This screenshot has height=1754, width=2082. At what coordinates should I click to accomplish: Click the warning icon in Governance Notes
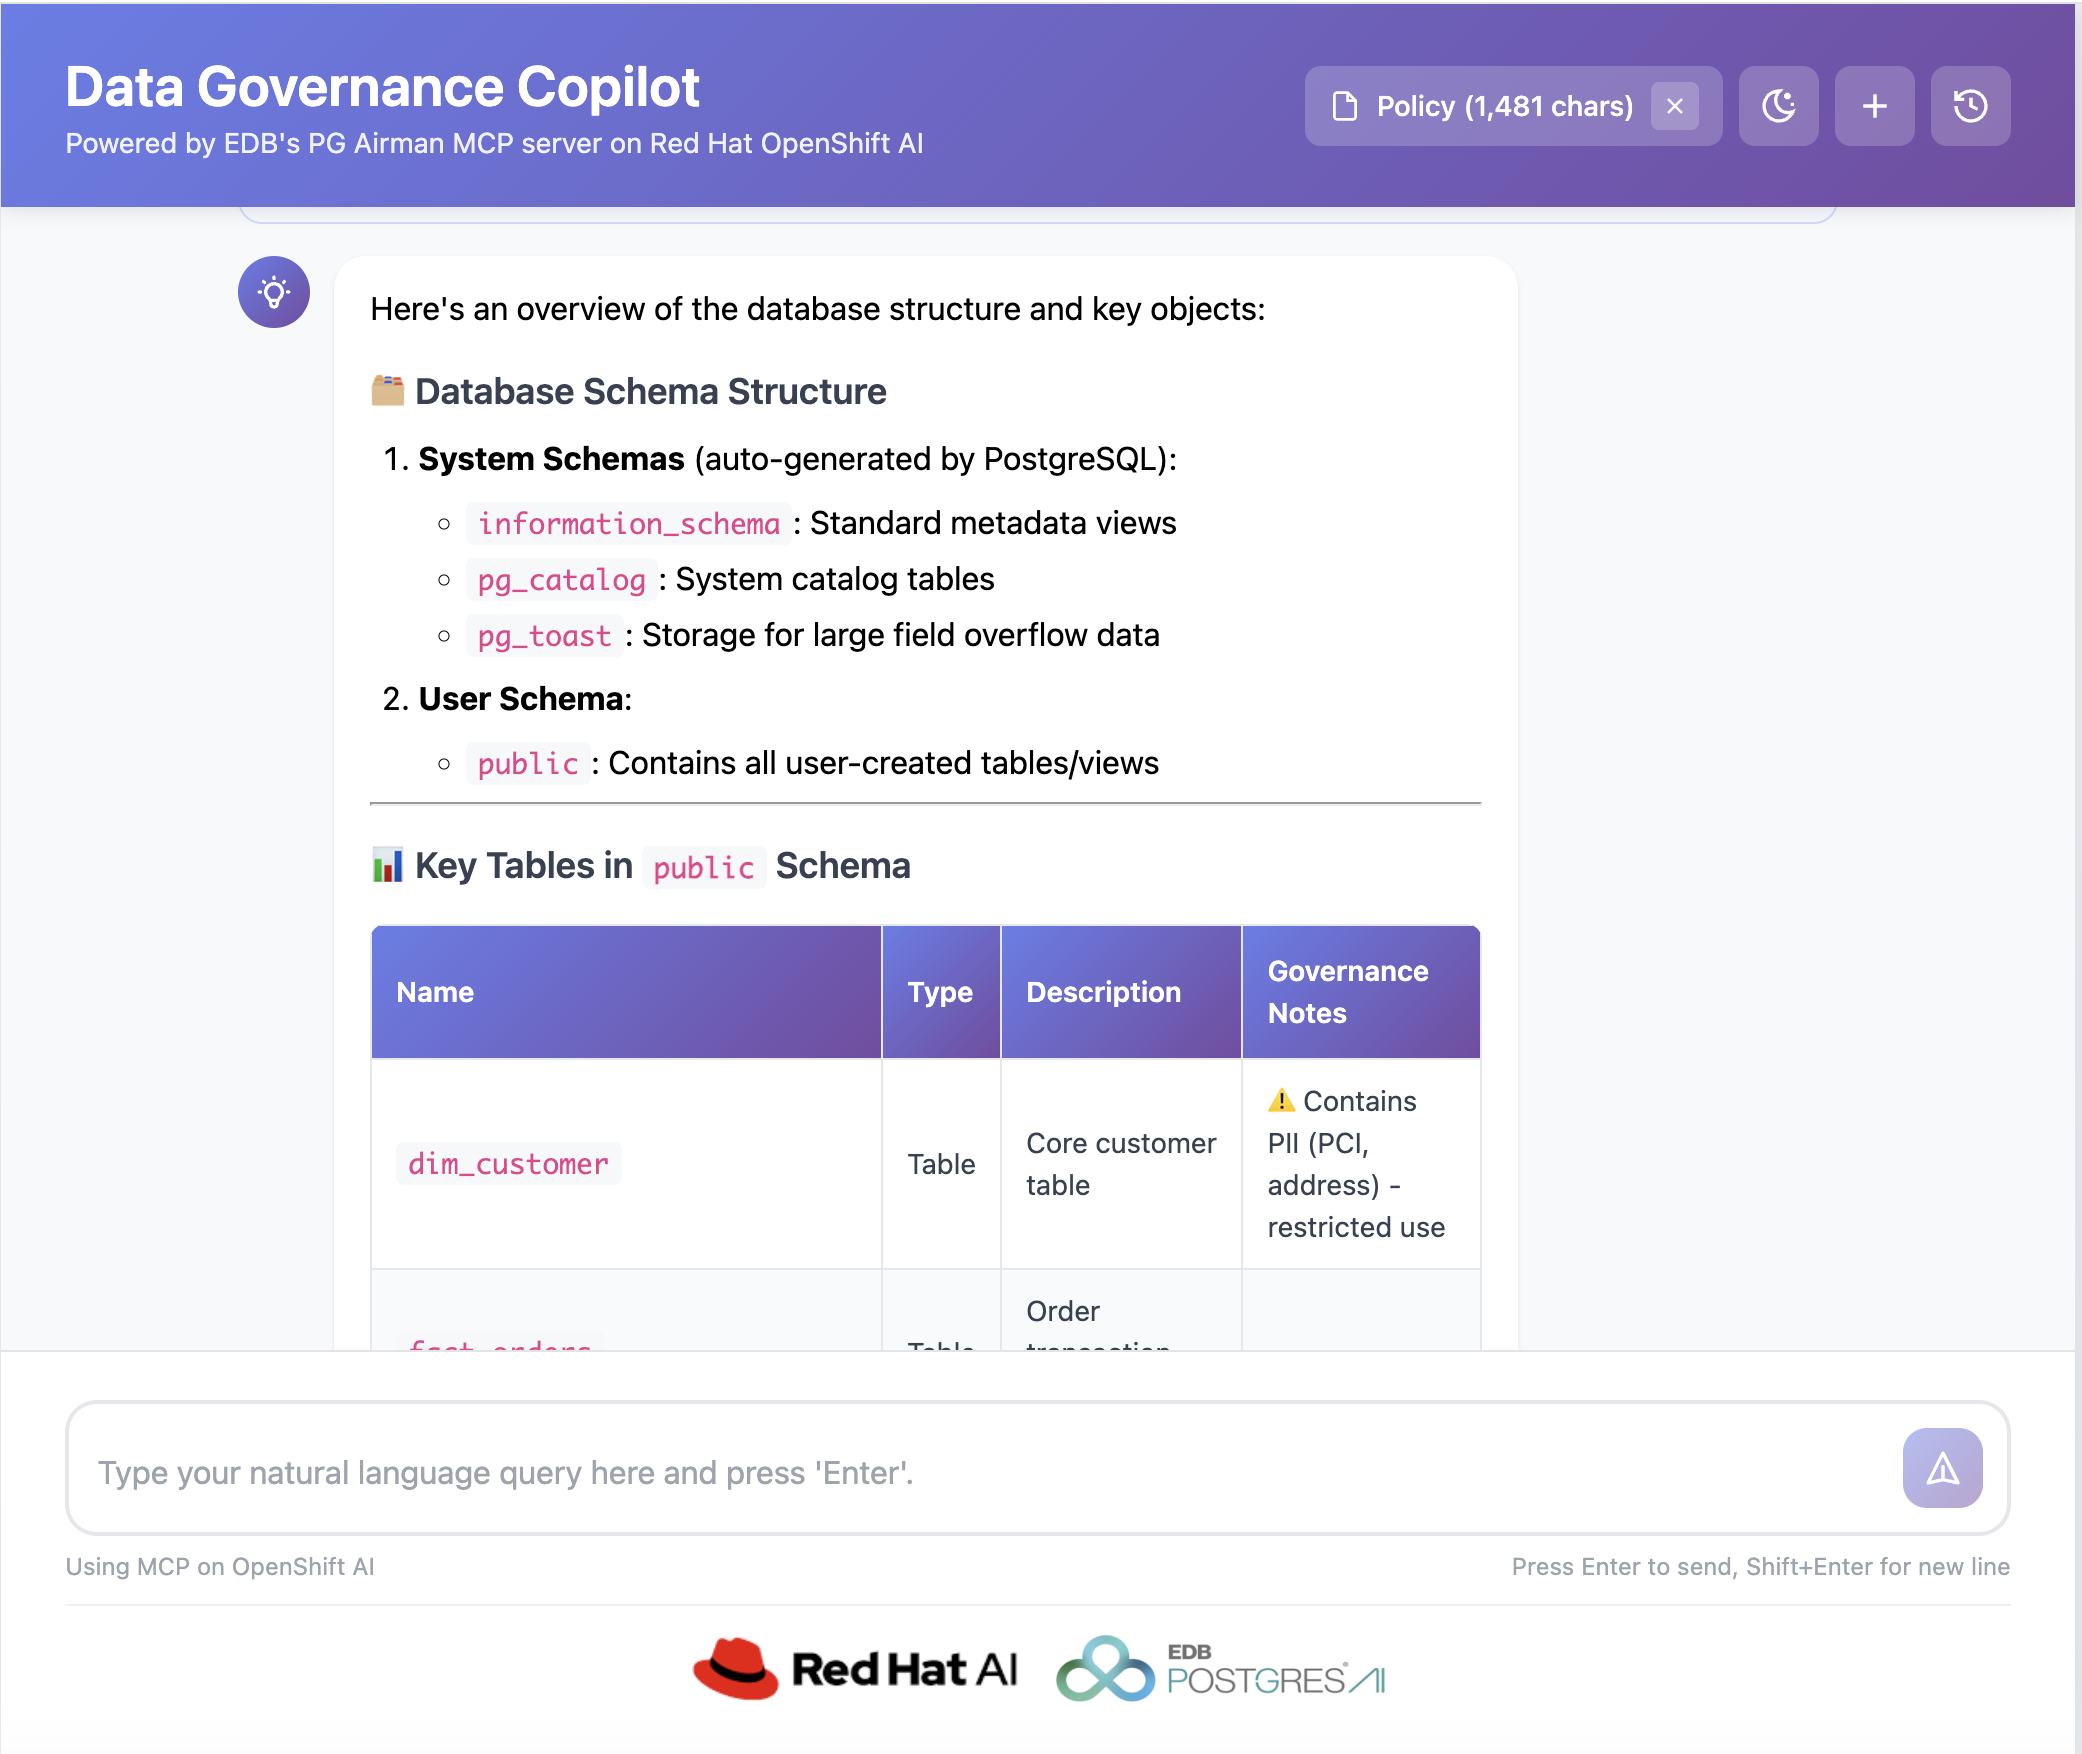click(1281, 1101)
